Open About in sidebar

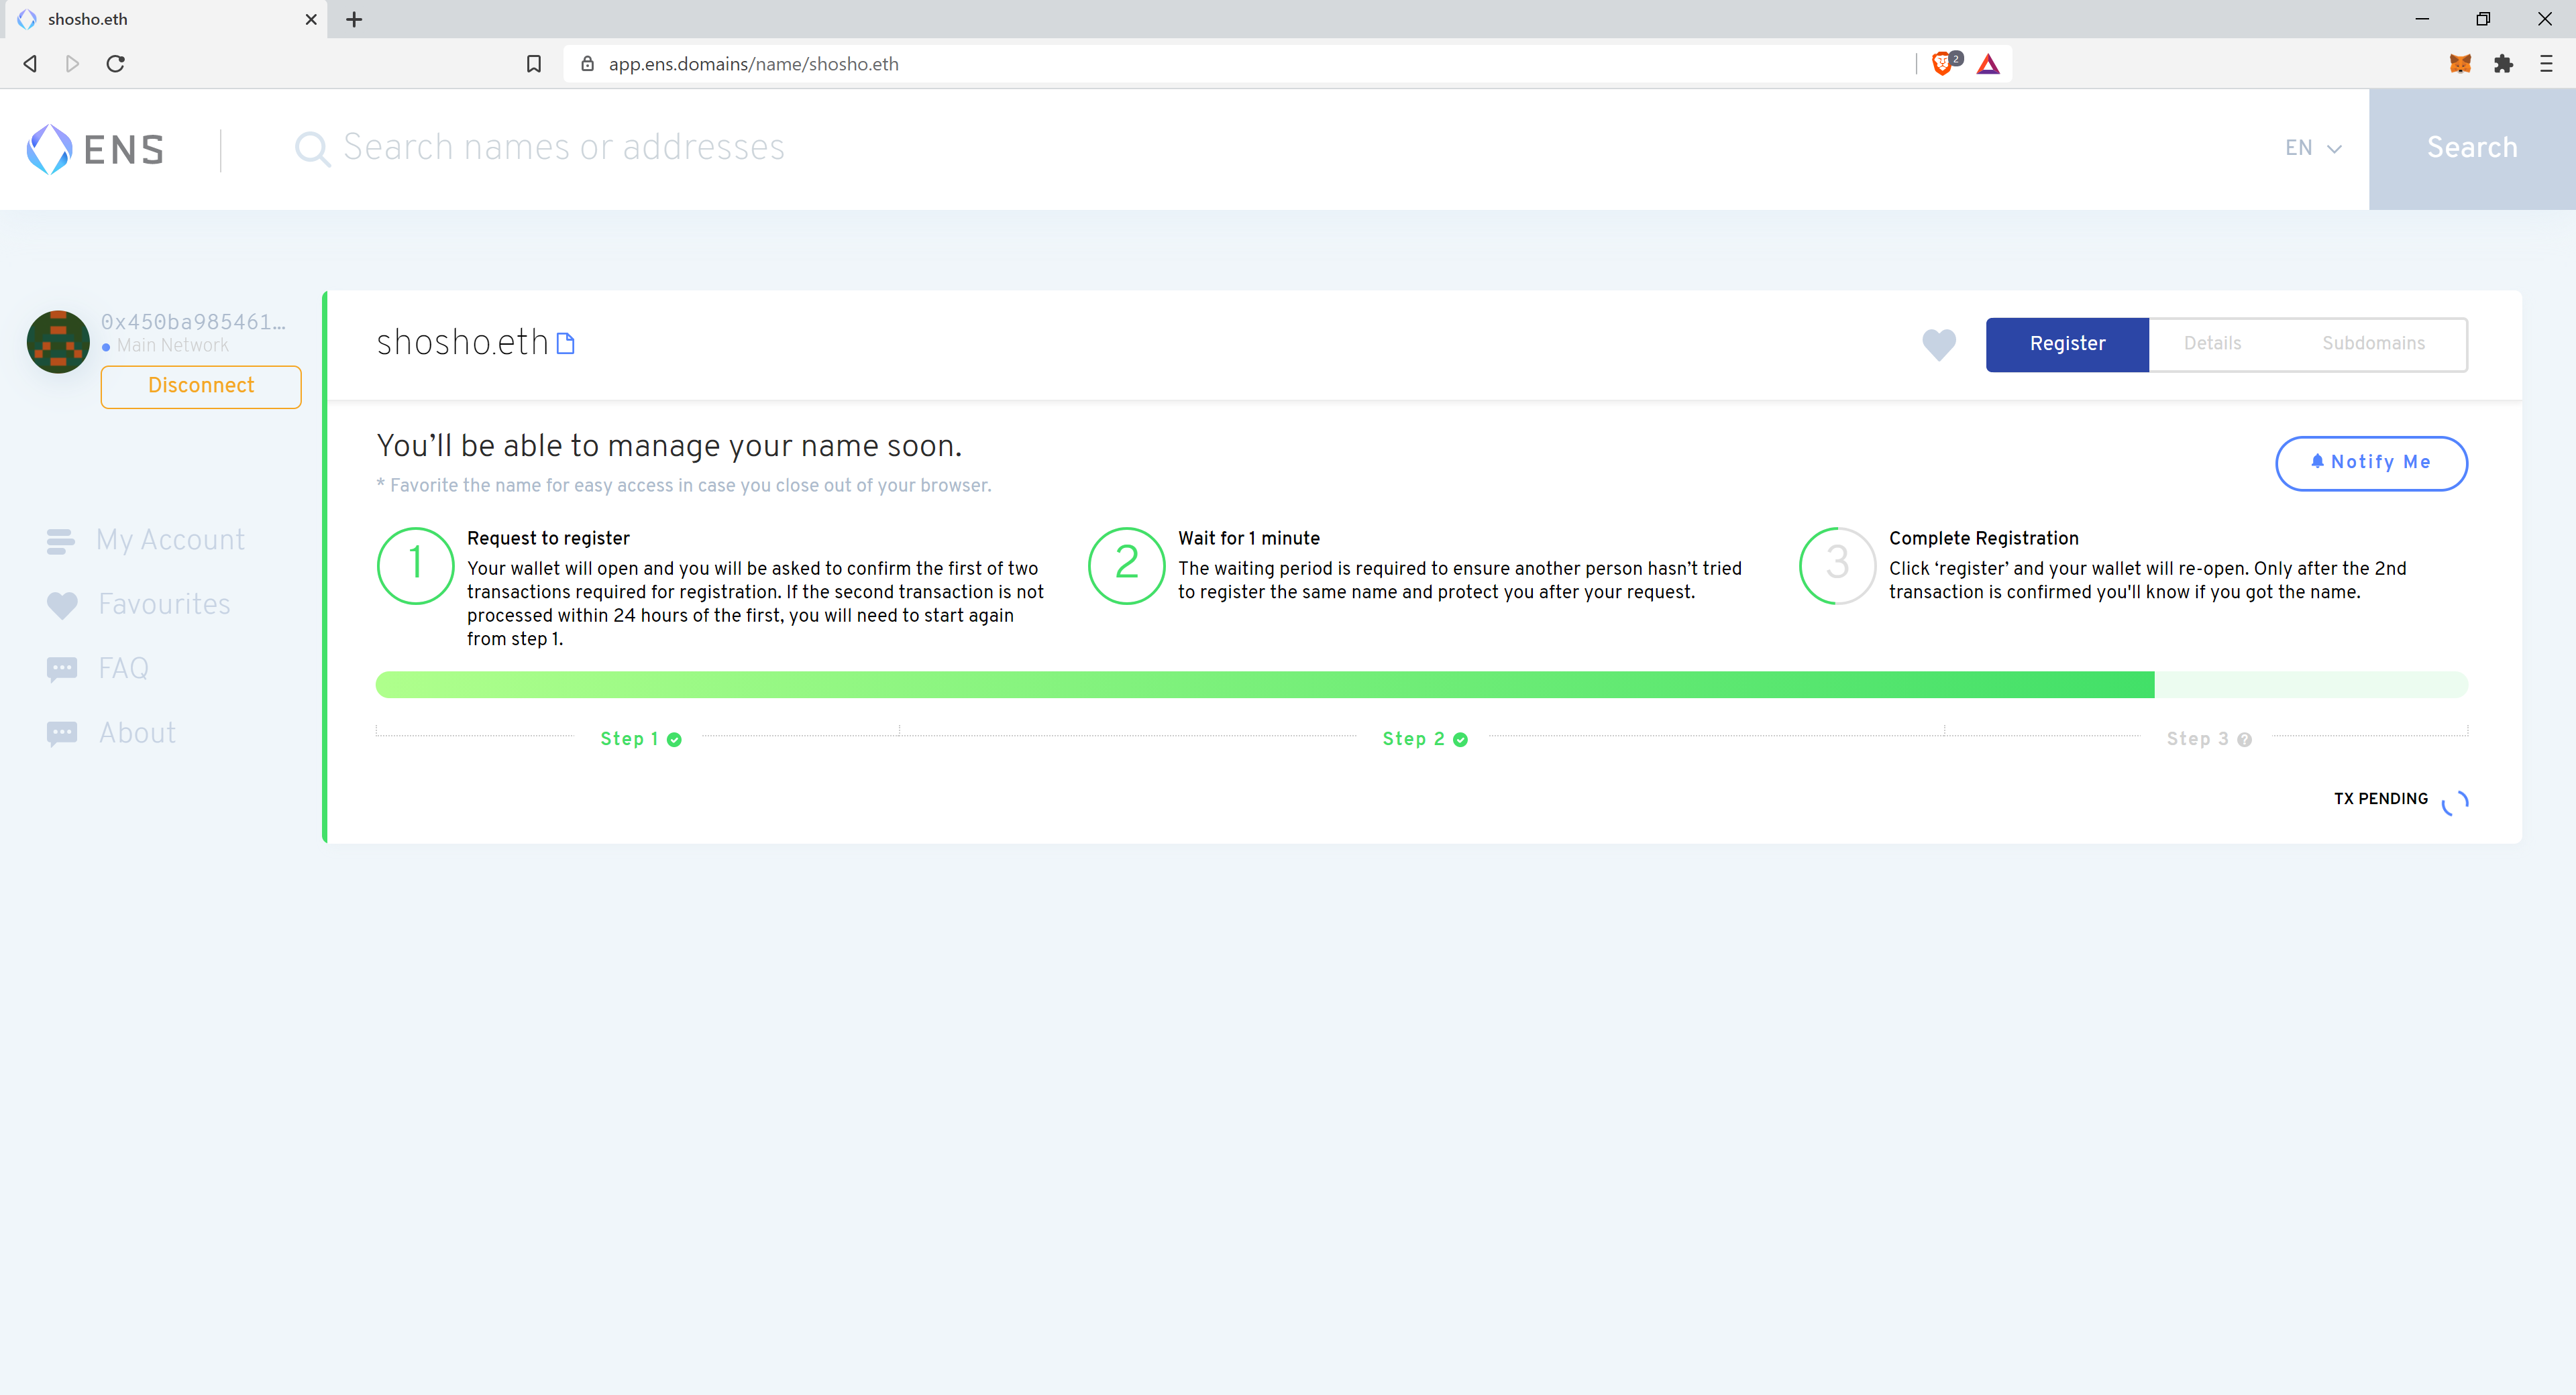coord(112,733)
